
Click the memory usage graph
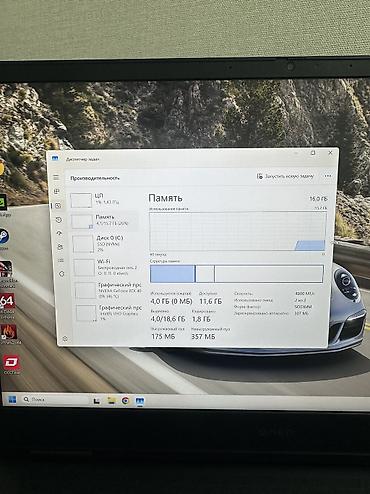[238, 231]
